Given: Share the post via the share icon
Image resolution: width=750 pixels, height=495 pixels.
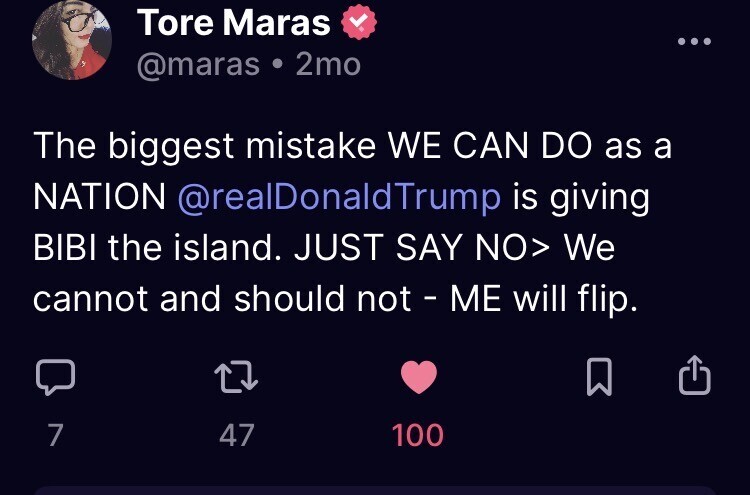Looking at the screenshot, I should pos(694,377).
